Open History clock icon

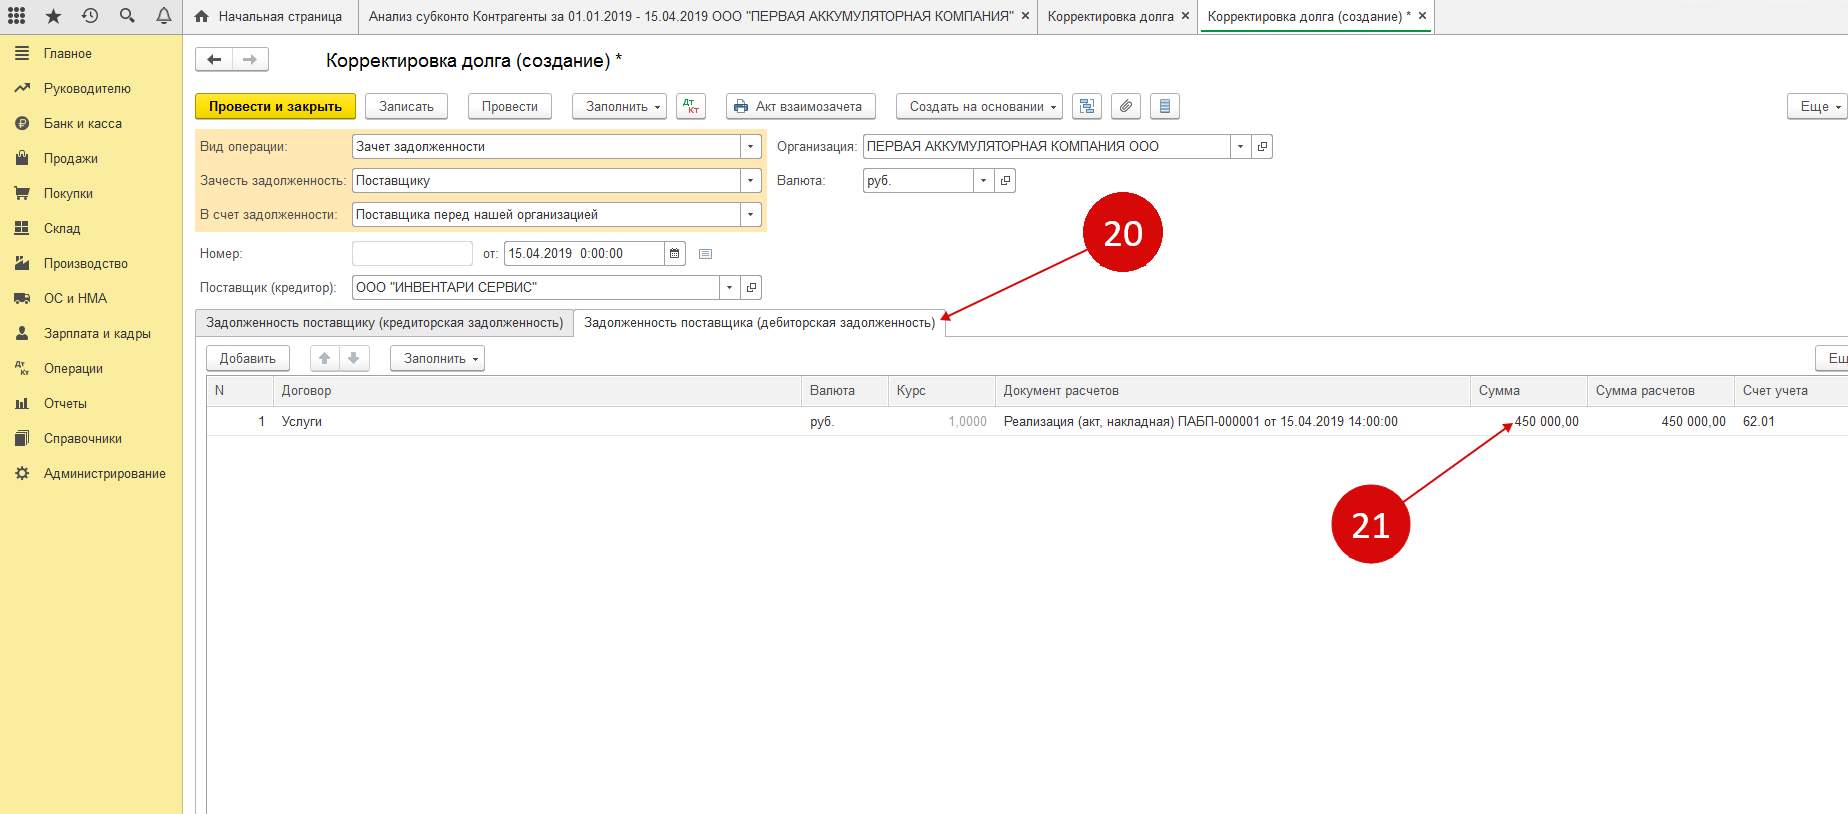pos(90,16)
